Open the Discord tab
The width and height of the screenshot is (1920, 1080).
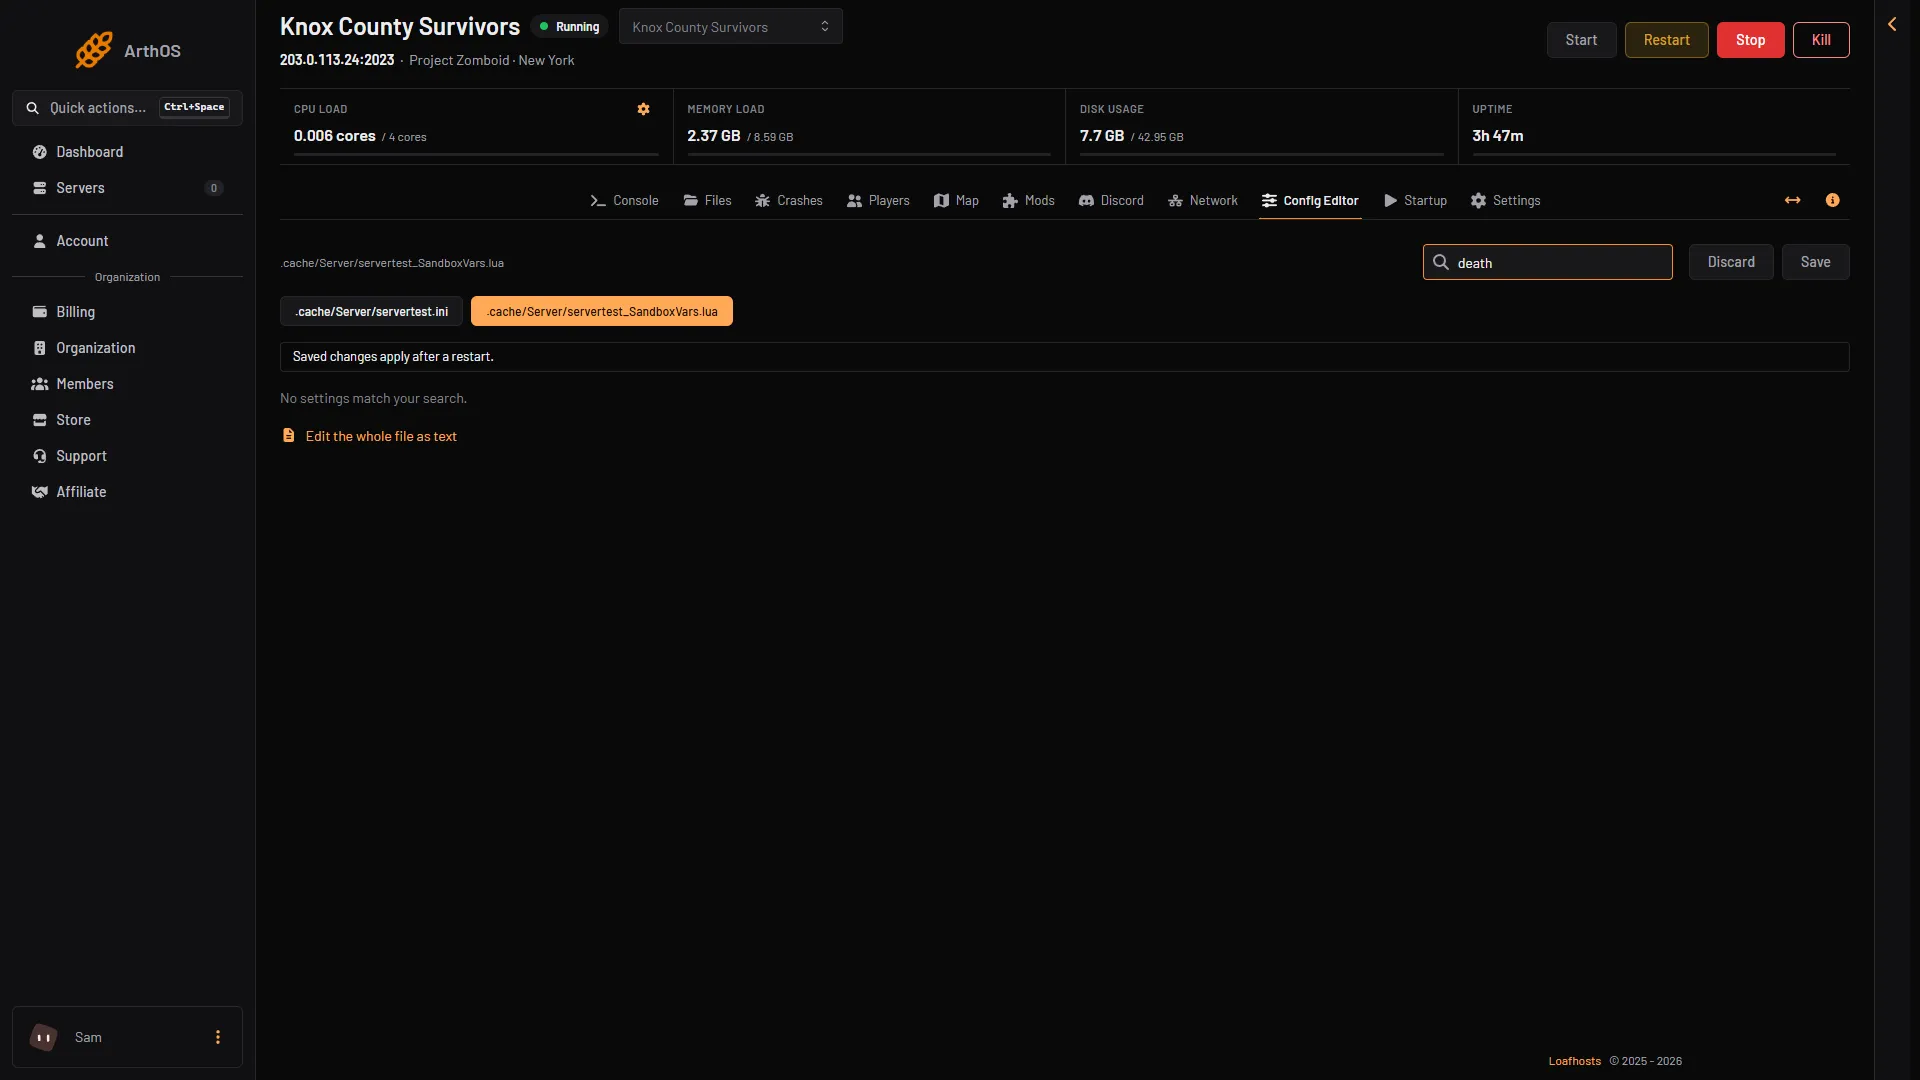[1111, 200]
